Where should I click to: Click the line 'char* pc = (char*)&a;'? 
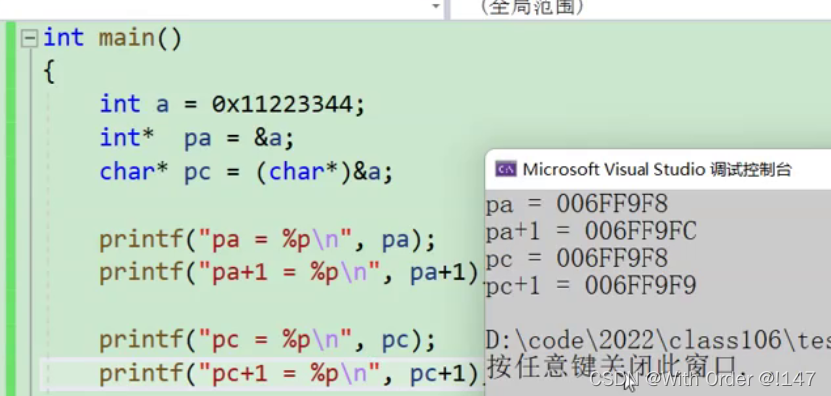[246, 172]
